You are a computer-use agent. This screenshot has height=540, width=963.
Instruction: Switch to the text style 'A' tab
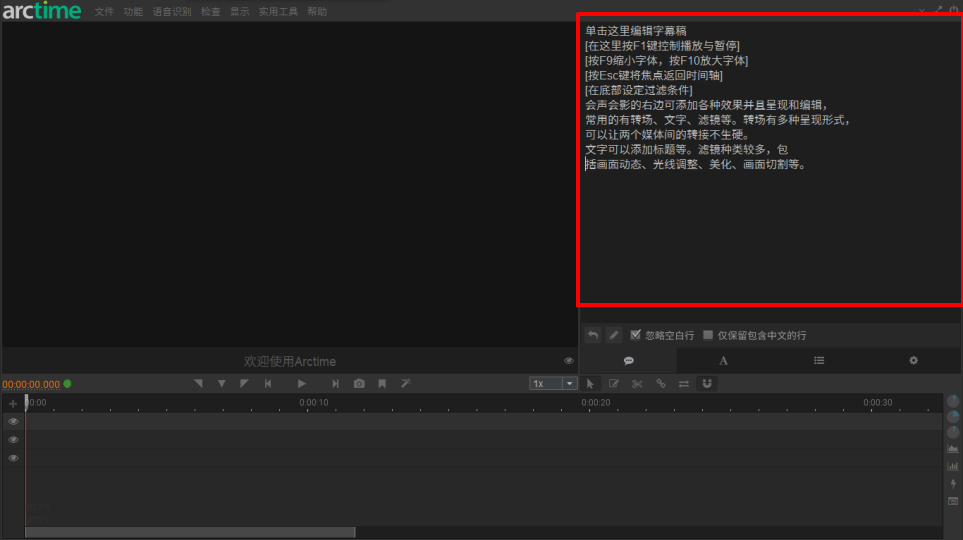click(x=723, y=360)
